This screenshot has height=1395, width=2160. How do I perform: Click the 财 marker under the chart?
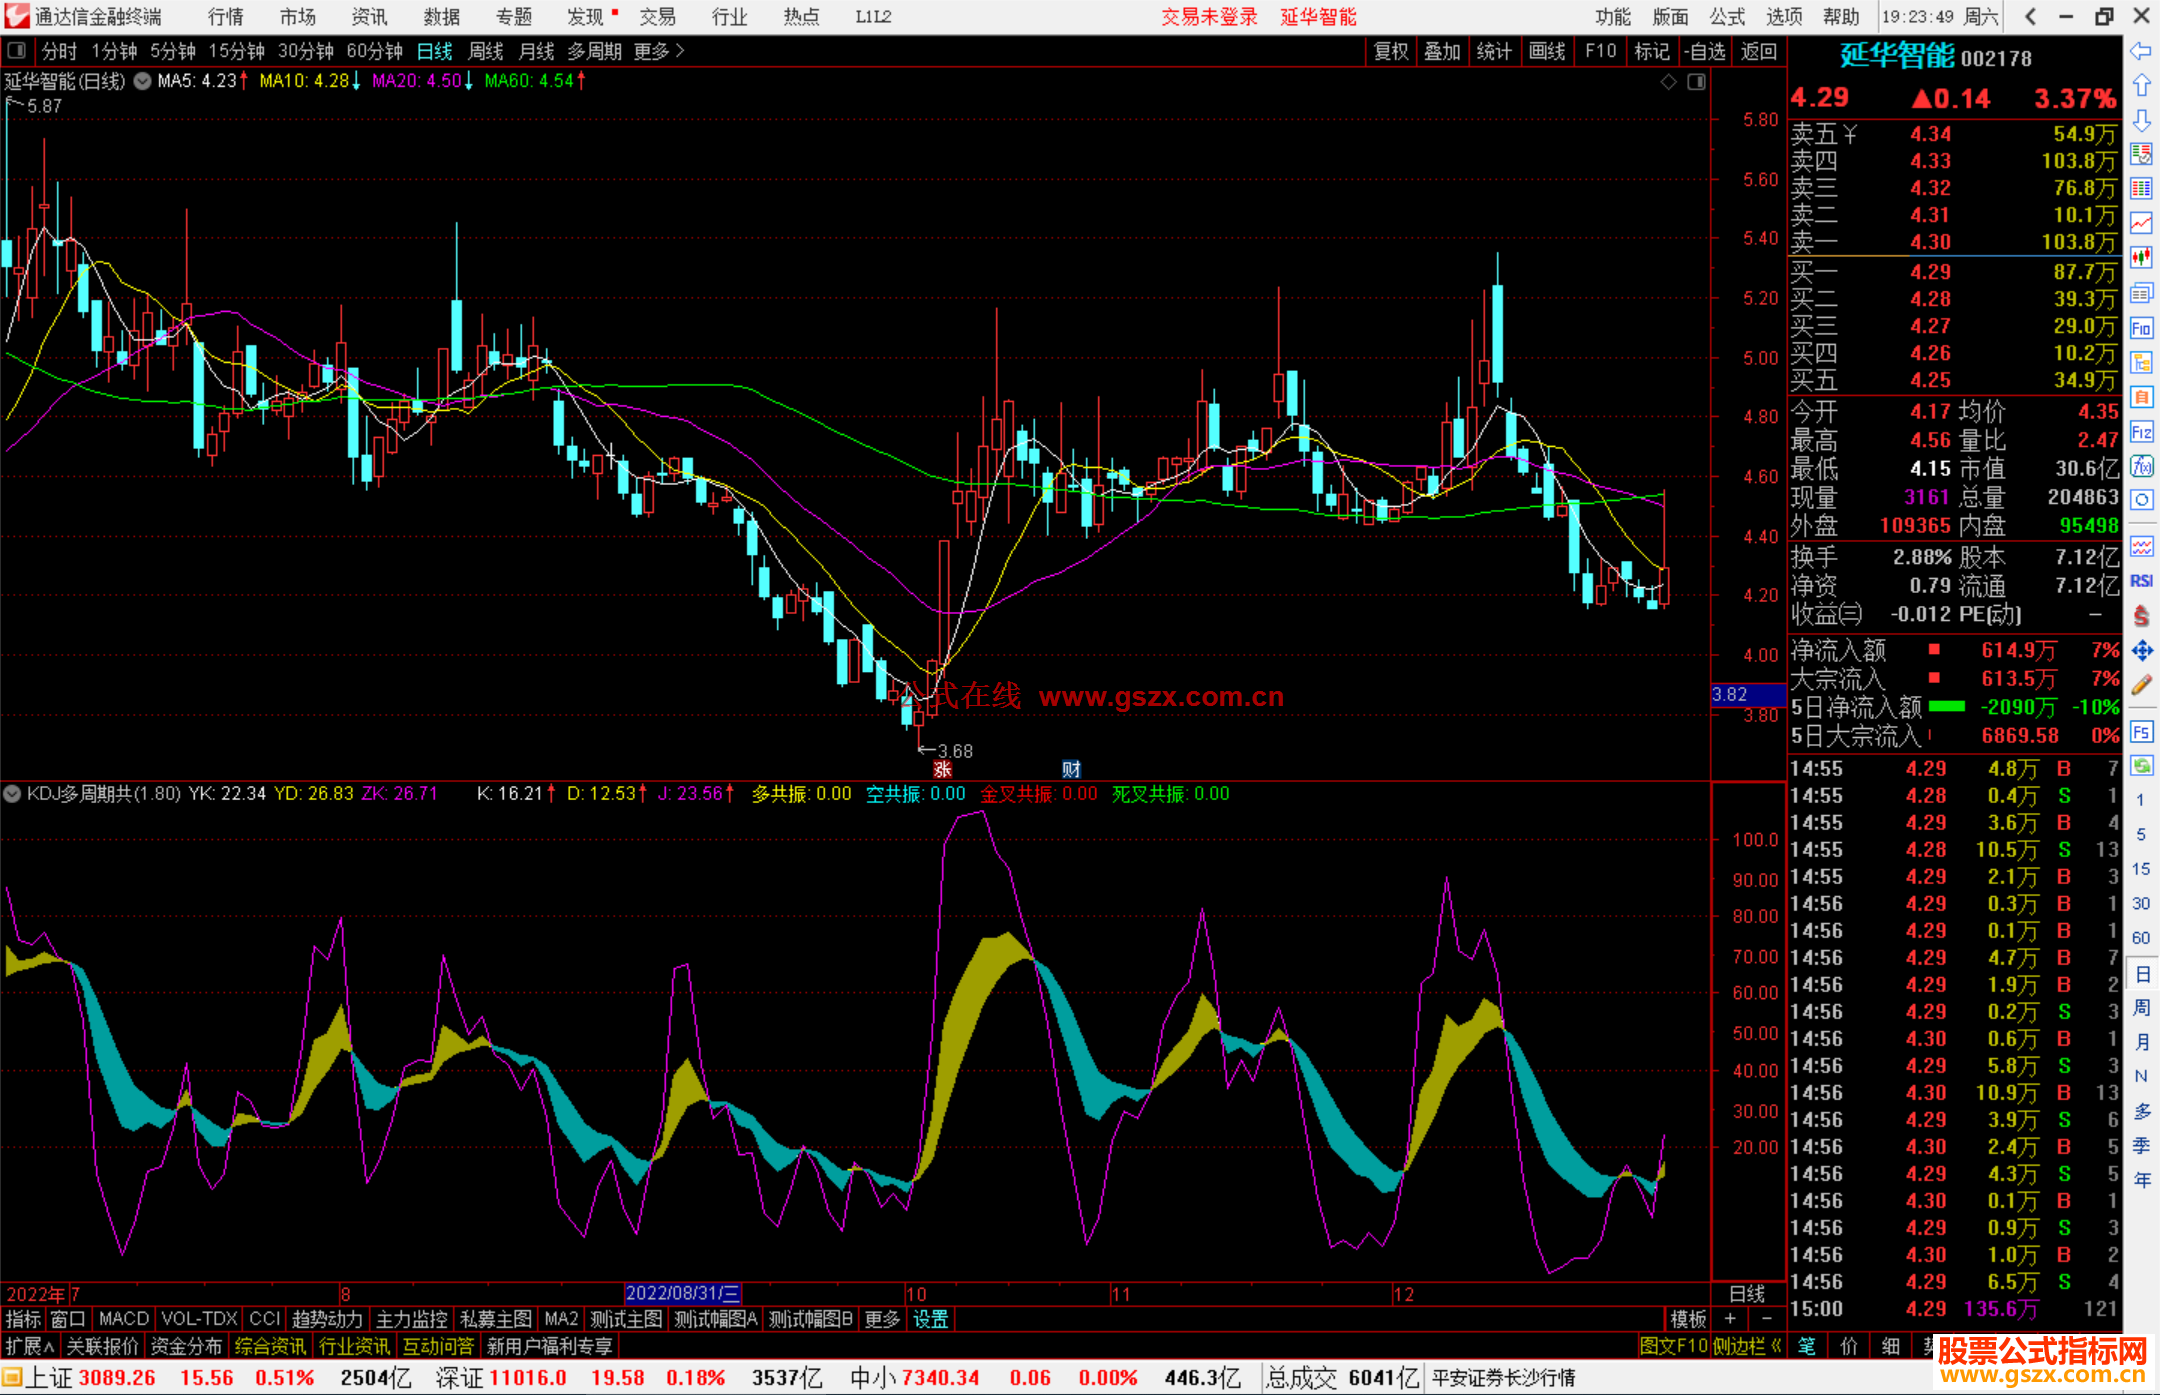[x=1071, y=769]
